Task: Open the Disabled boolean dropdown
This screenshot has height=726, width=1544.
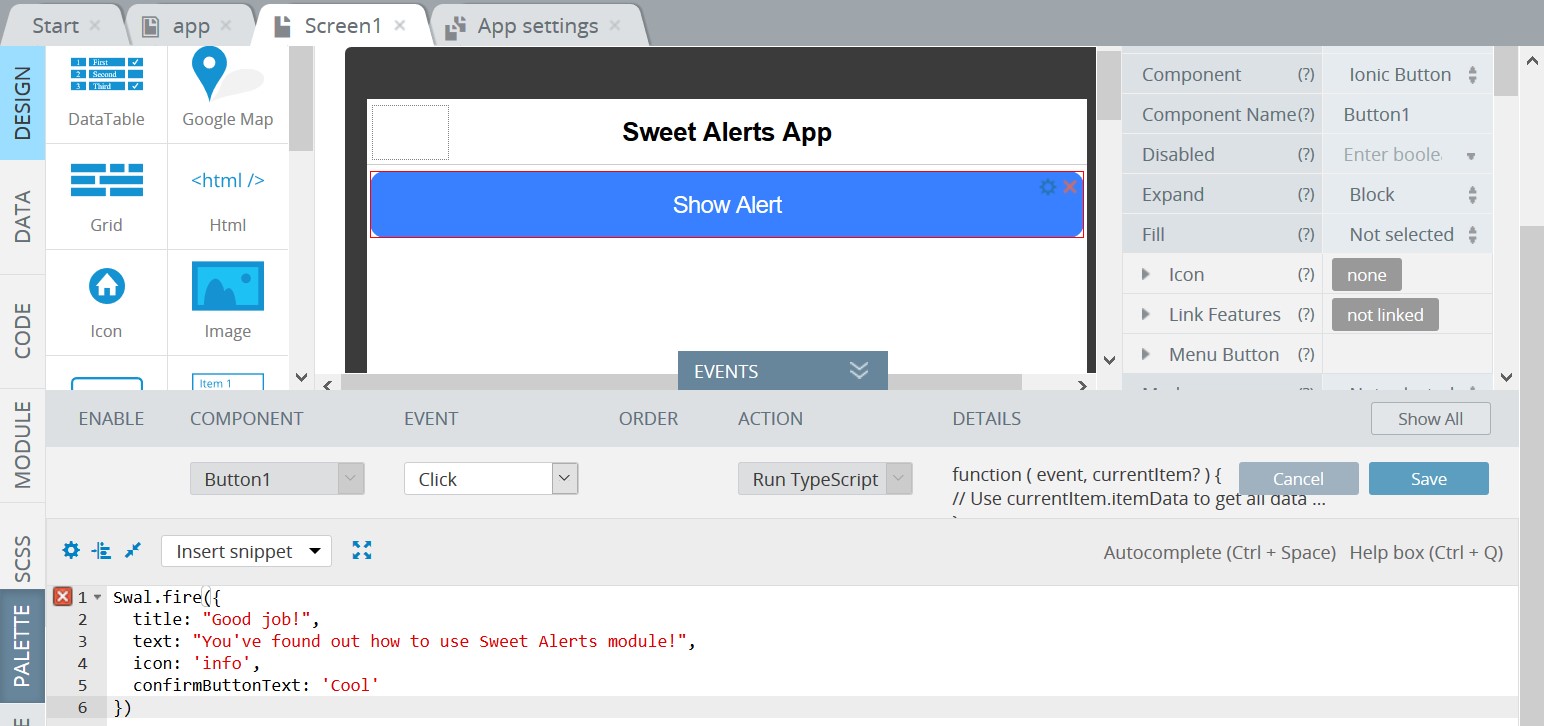Action: (x=1407, y=154)
